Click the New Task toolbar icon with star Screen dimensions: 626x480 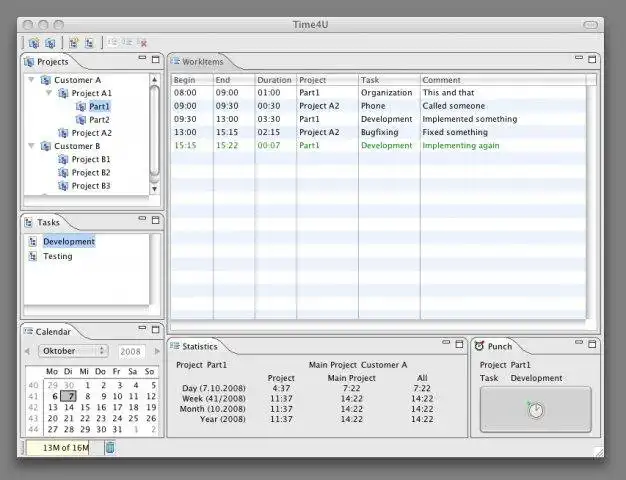pyautogui.click(x=73, y=43)
